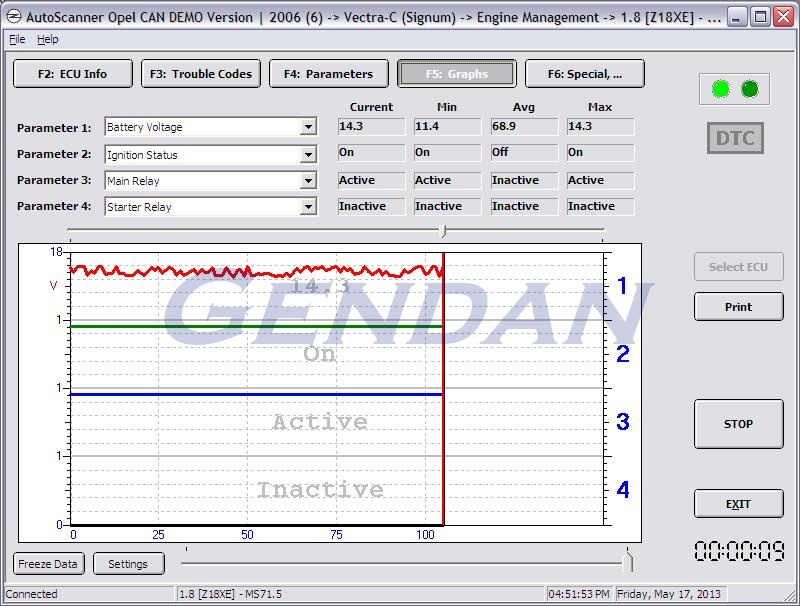The width and height of the screenshot is (800, 606).
Task: Click the AutoScanner title bar app icon
Action: point(13,17)
